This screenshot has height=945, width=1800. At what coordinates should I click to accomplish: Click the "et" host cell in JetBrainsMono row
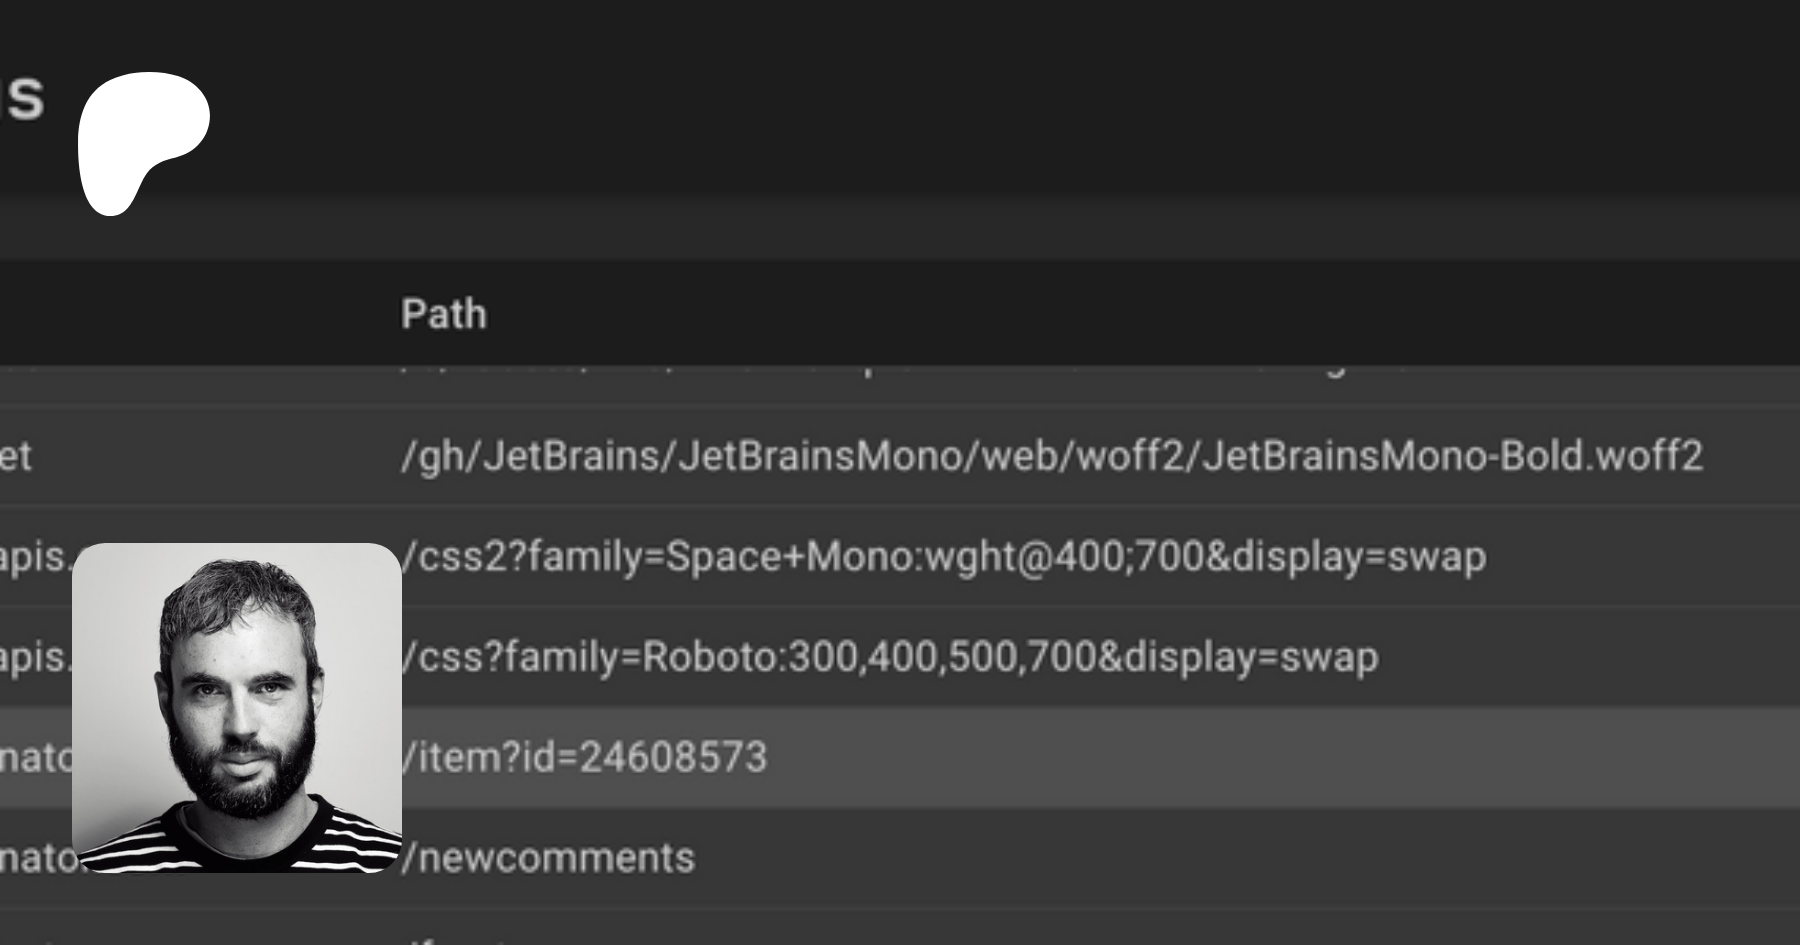coord(16,456)
